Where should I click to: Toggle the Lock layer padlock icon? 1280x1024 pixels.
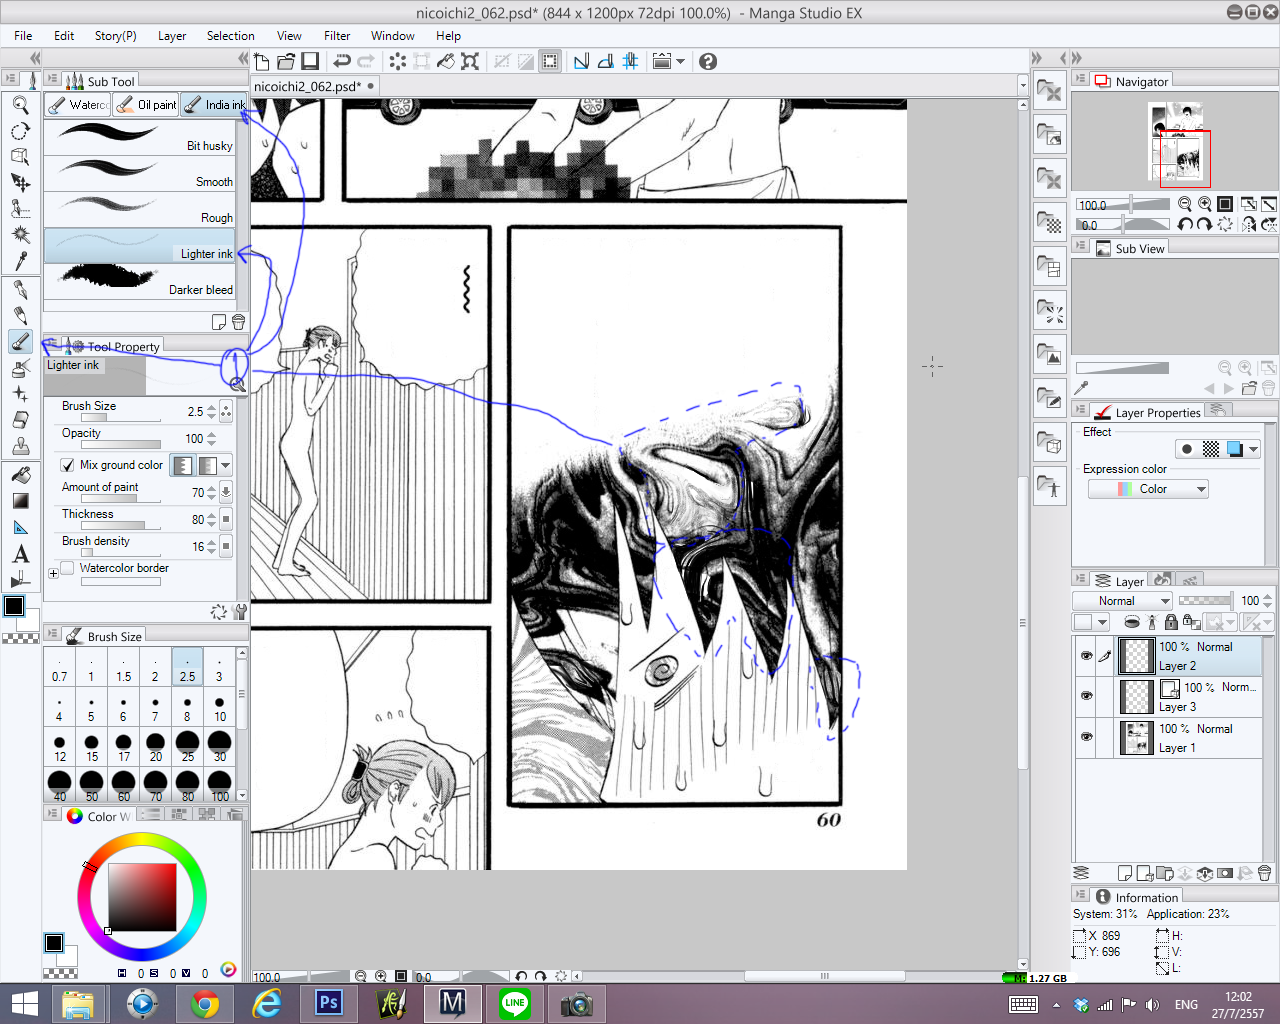(x=1171, y=622)
